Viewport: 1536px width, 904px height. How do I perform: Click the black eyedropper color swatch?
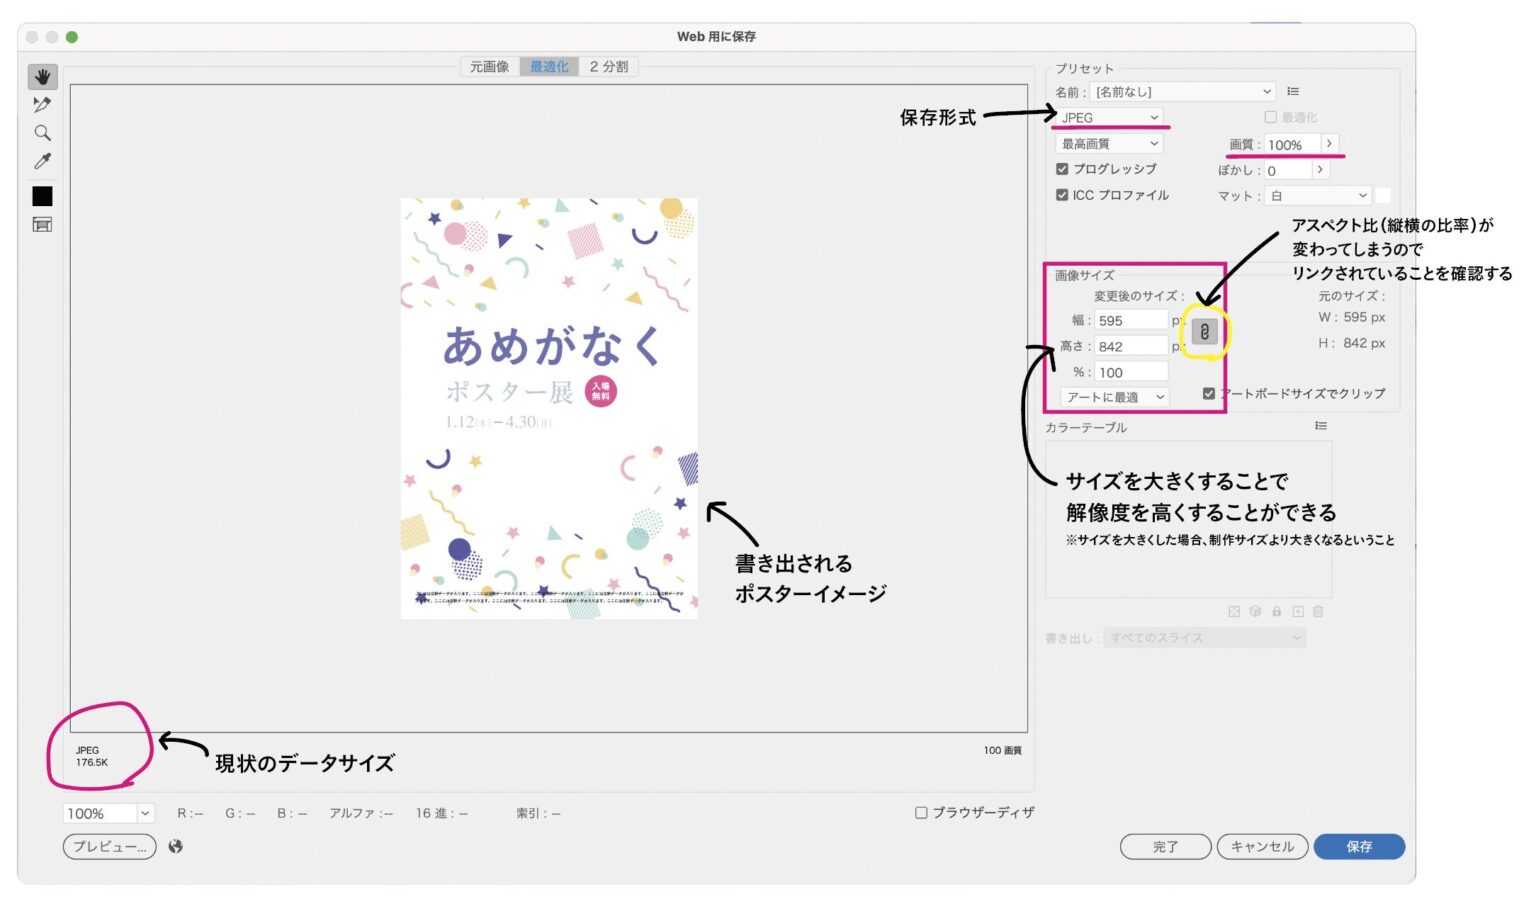[x=42, y=196]
